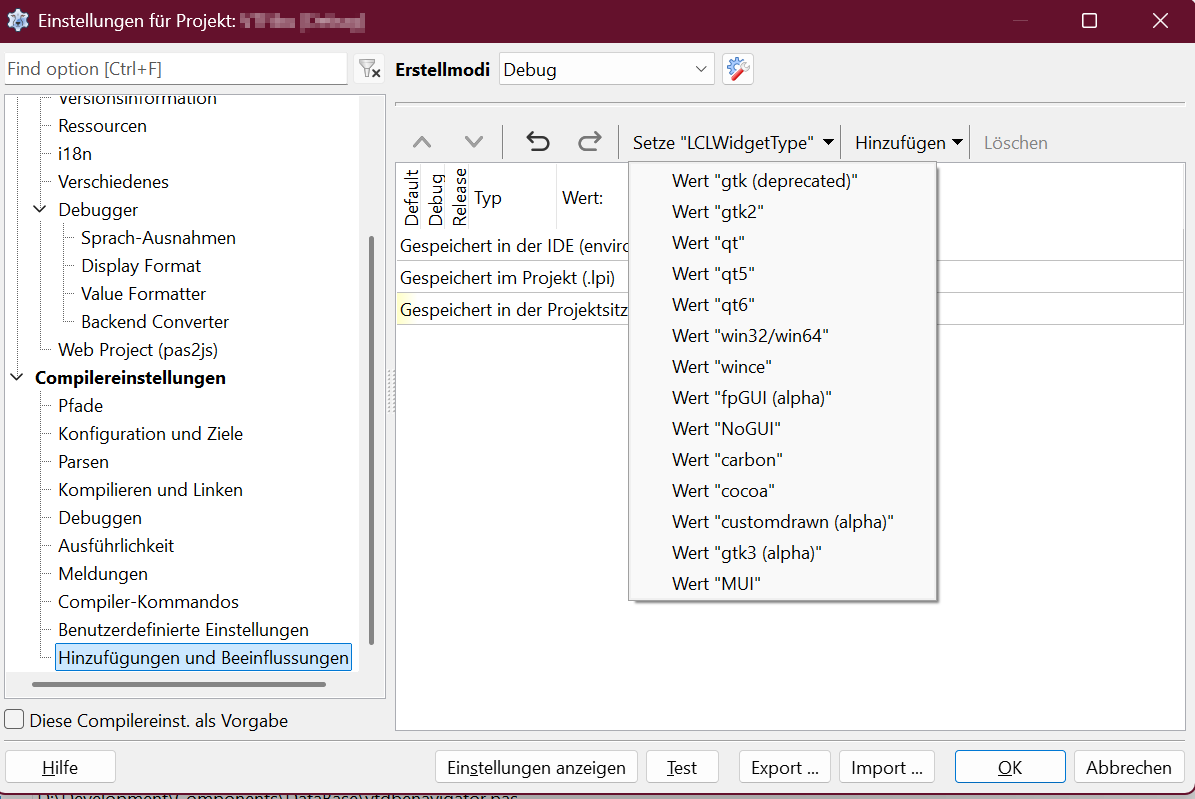Screen dimensions: 1195x799
Task: Choose Wert "MUI" menu entry
Action: (x=783, y=584)
